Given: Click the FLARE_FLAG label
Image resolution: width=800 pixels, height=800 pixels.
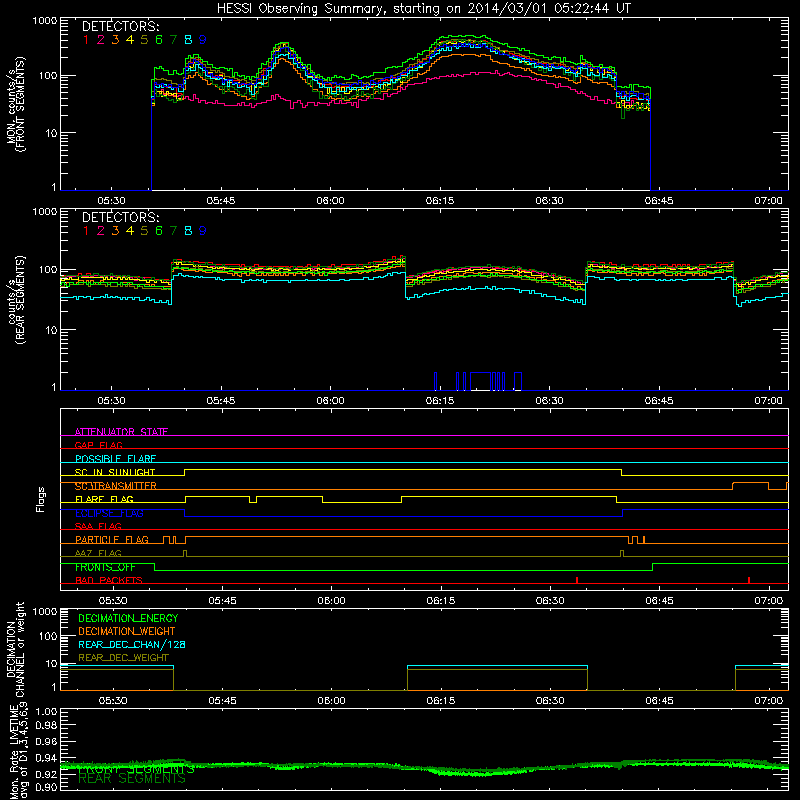Looking at the screenshot, I should pyautogui.click(x=104, y=499).
